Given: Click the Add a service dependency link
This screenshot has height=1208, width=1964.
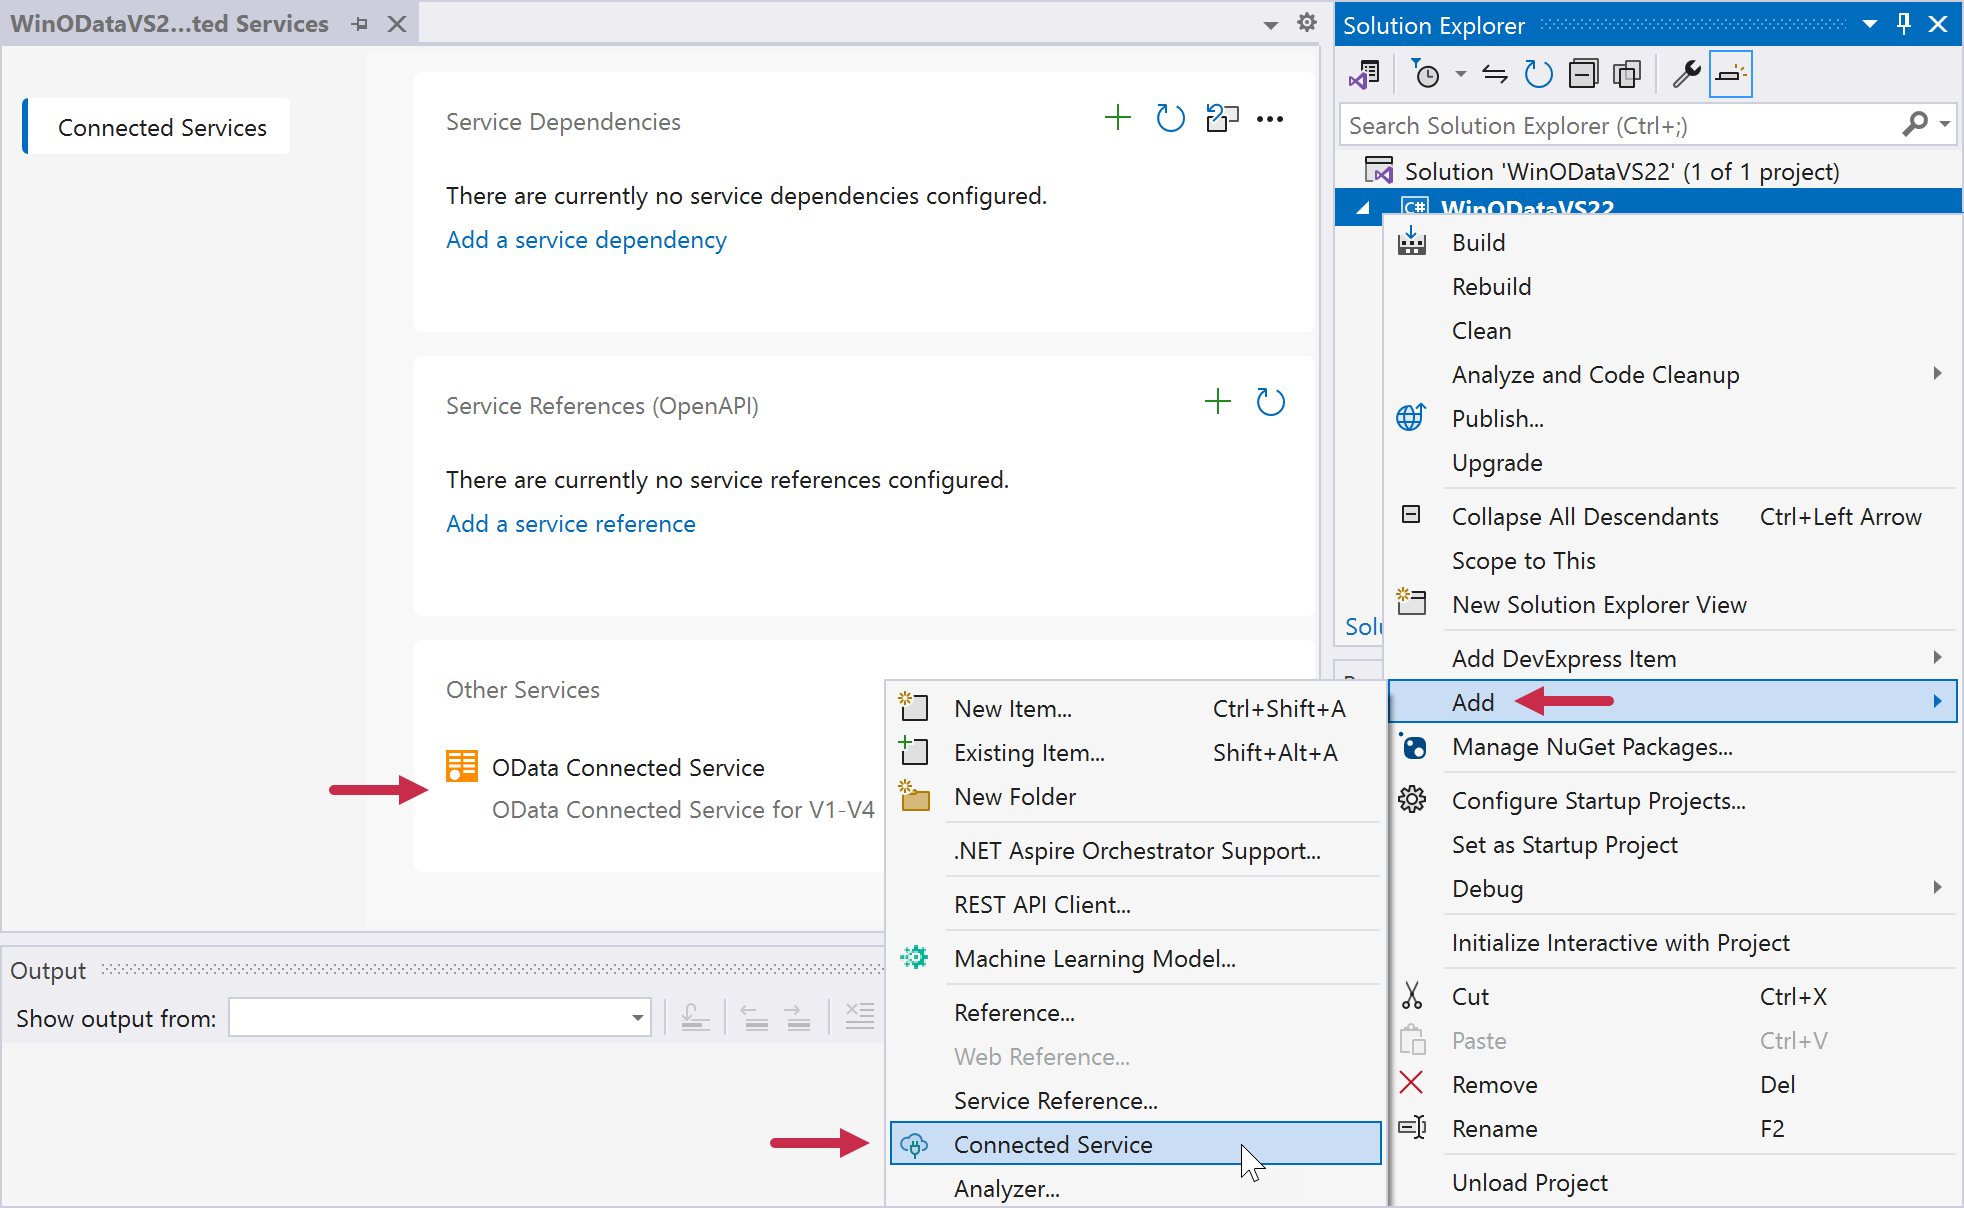Looking at the screenshot, I should 586,240.
